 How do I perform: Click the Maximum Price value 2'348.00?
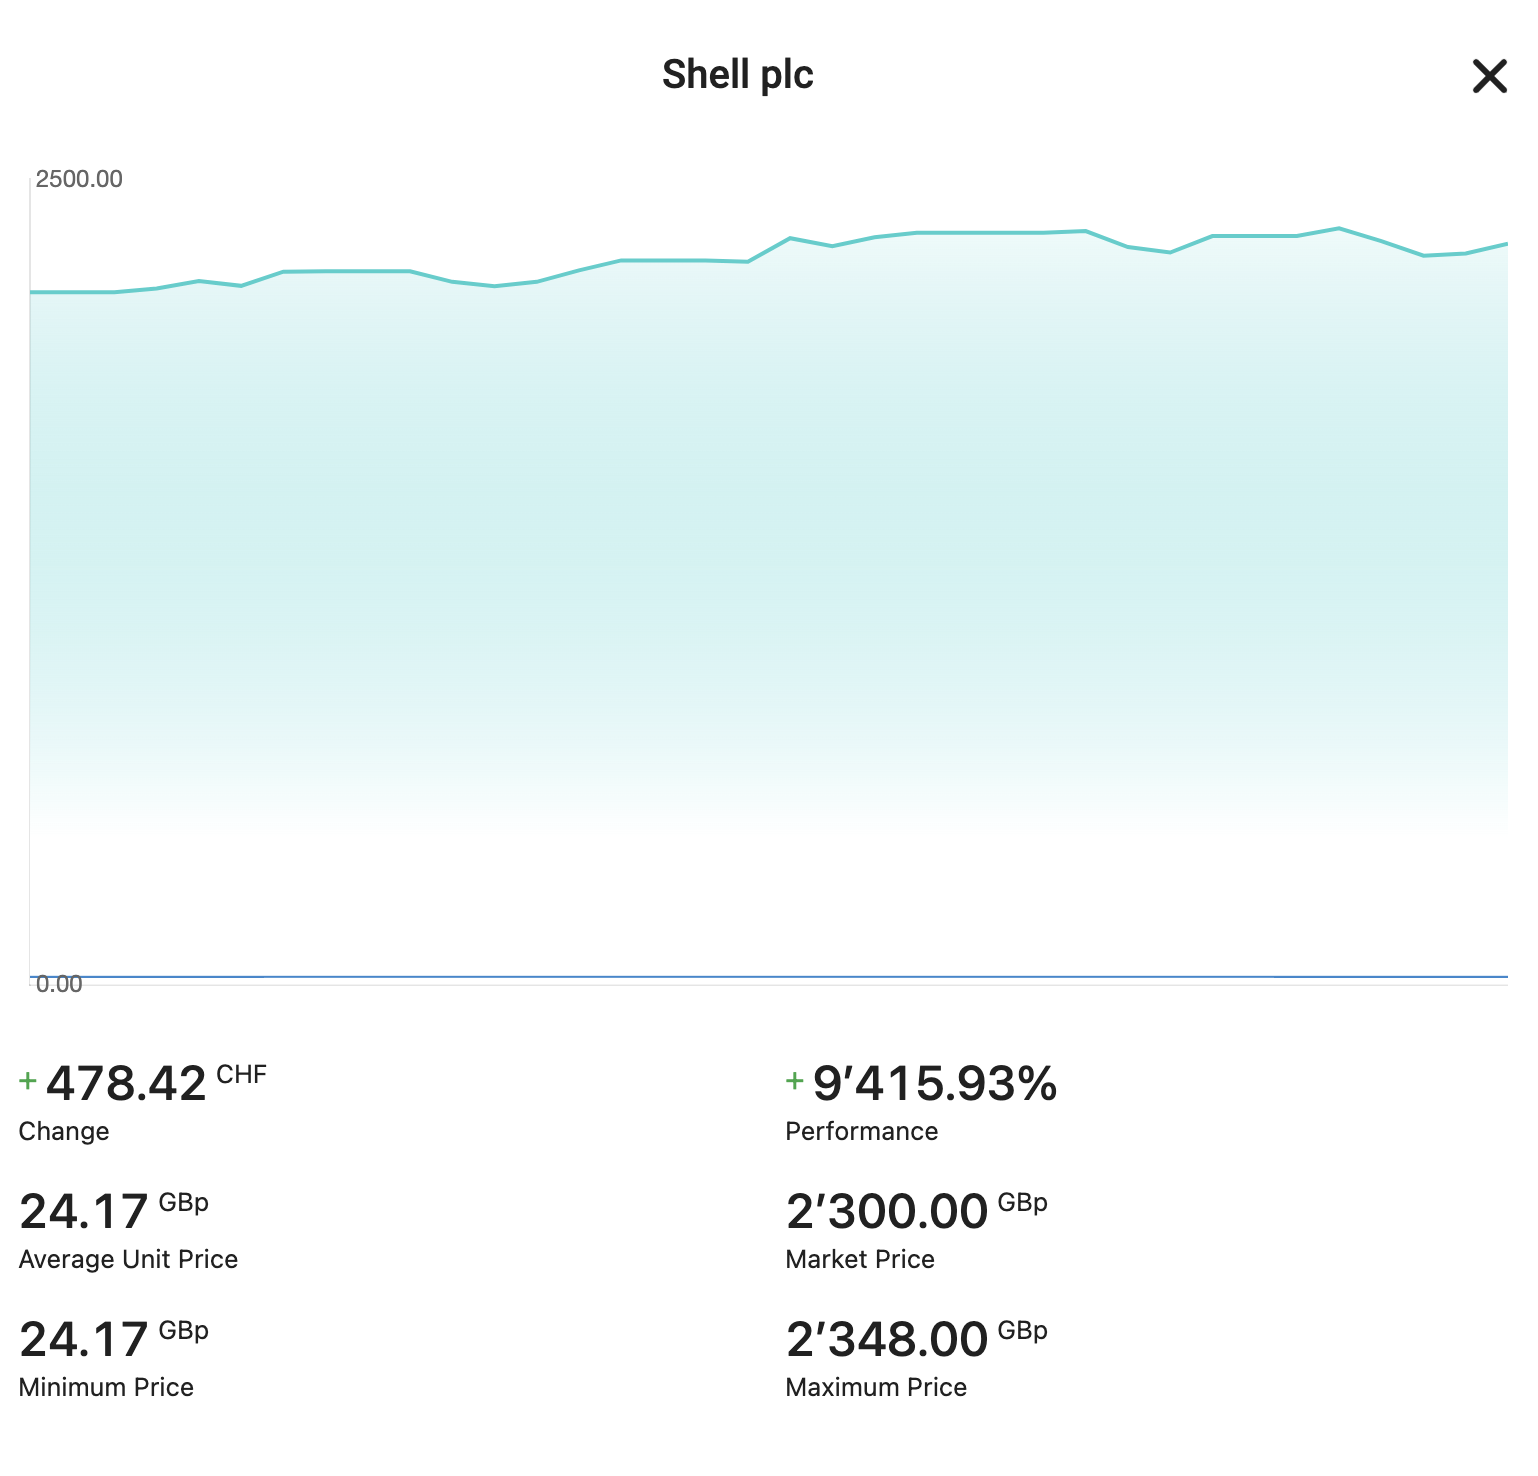(886, 1339)
